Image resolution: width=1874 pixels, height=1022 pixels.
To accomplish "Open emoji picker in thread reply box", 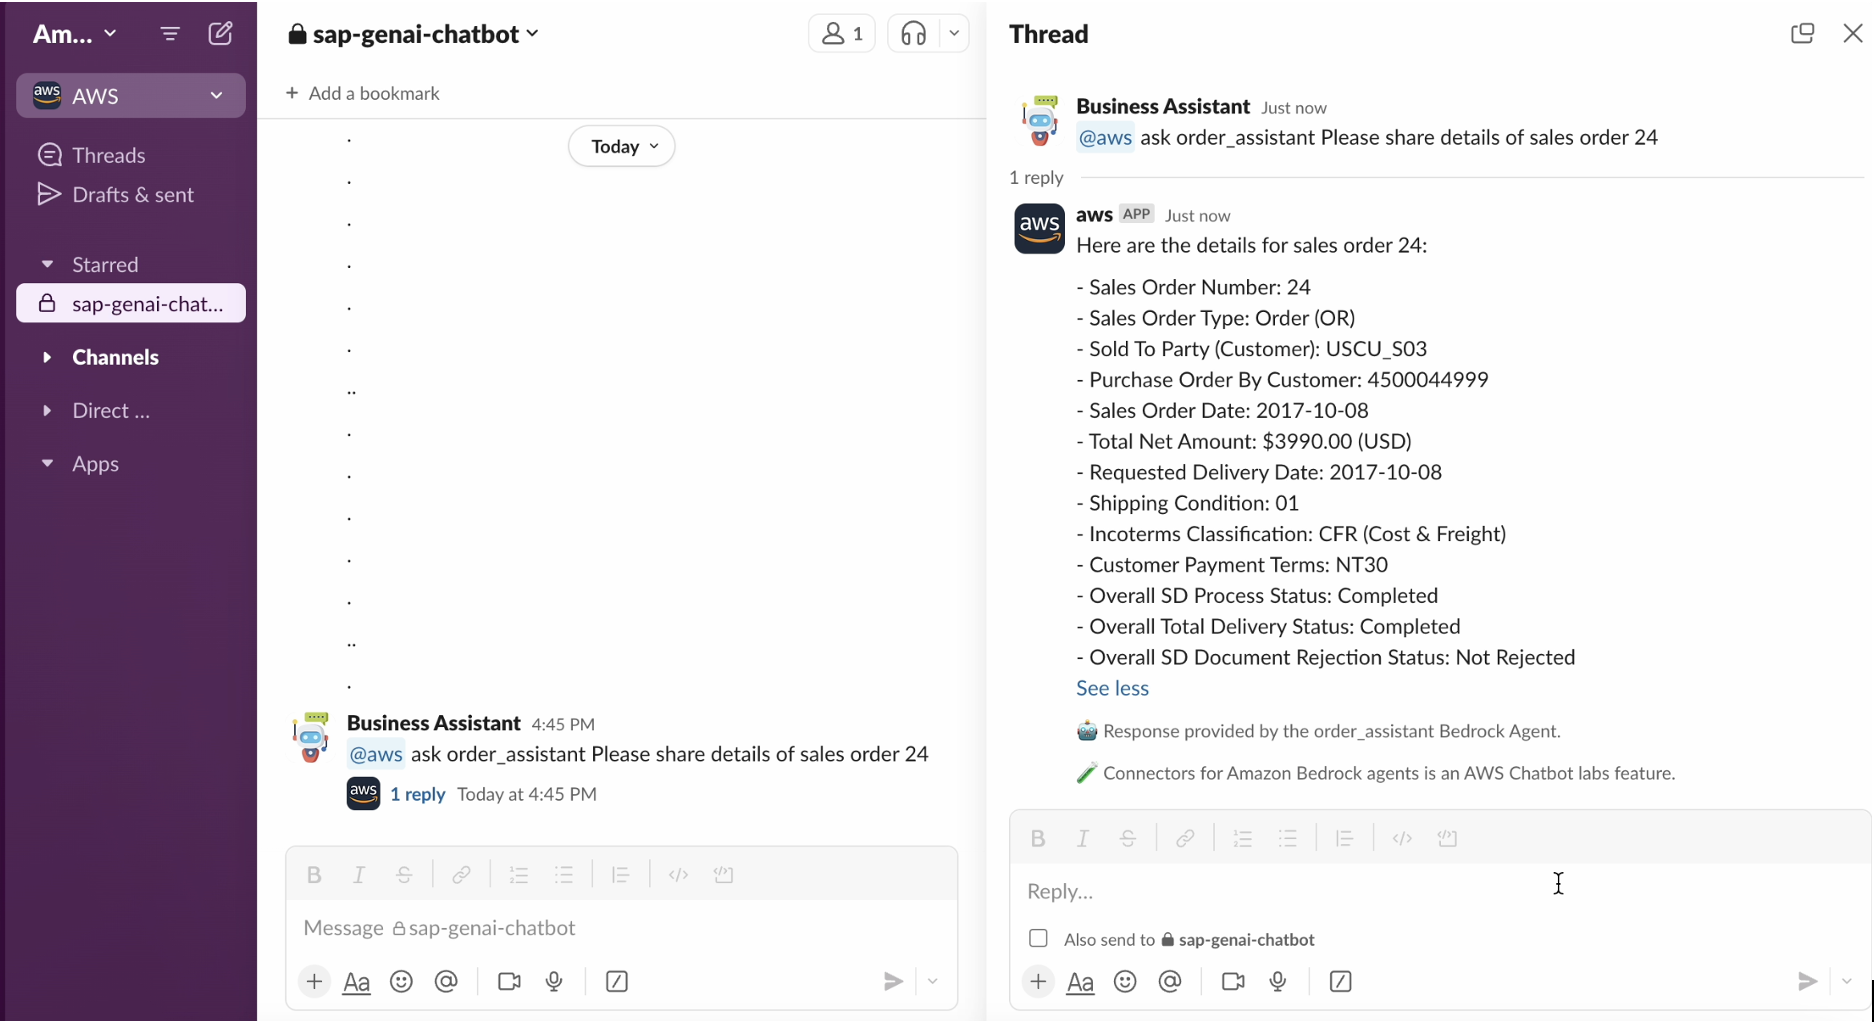I will (x=1125, y=982).
